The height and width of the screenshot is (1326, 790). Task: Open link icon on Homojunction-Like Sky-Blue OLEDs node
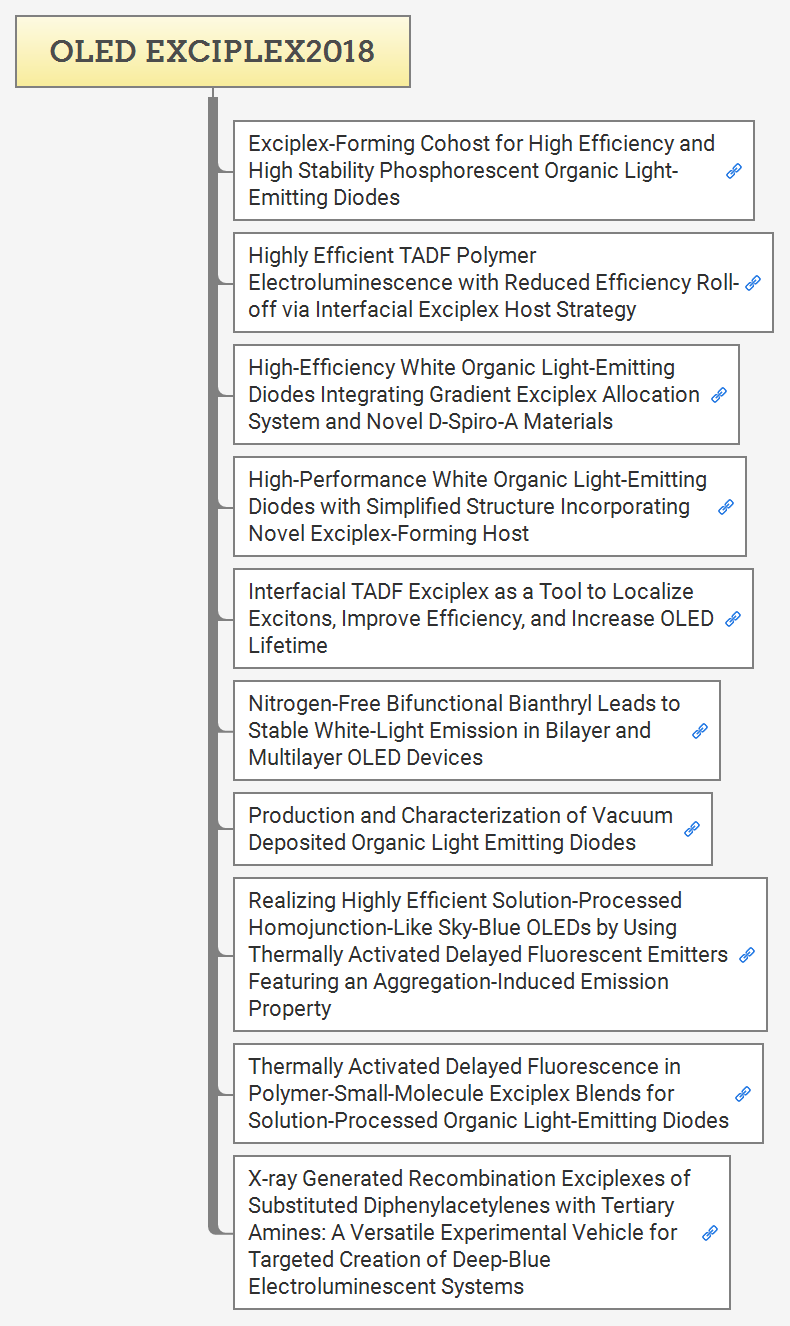pos(747,955)
